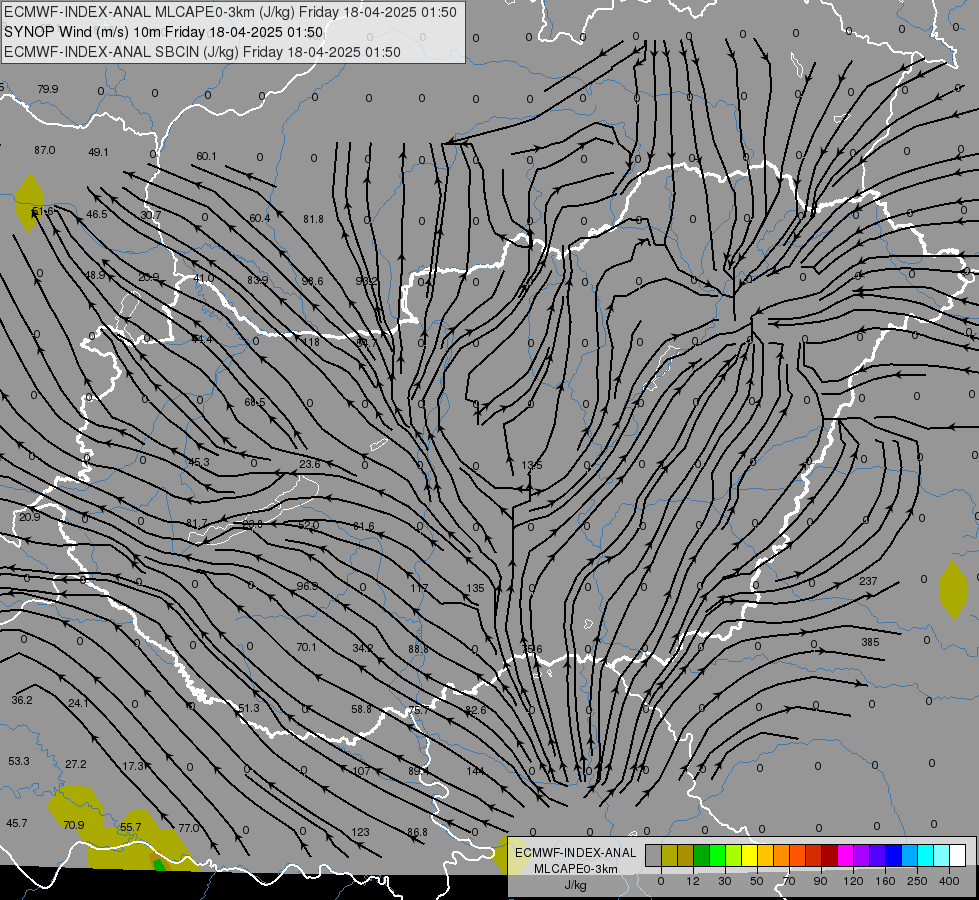This screenshot has height=900, width=979.
Task: Click the map value 36.2
Action: [x=22, y=701]
